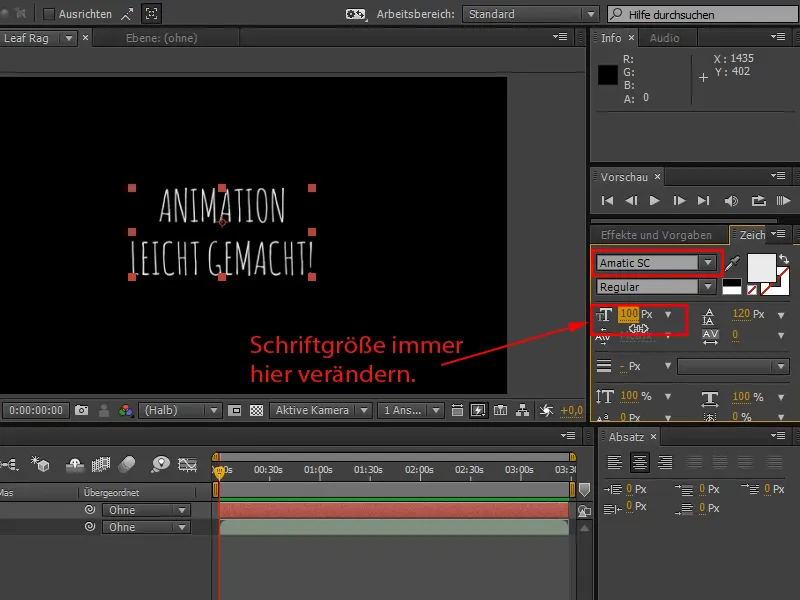Open the fast previews lightning icon
The height and width of the screenshot is (600, 800).
(479, 410)
